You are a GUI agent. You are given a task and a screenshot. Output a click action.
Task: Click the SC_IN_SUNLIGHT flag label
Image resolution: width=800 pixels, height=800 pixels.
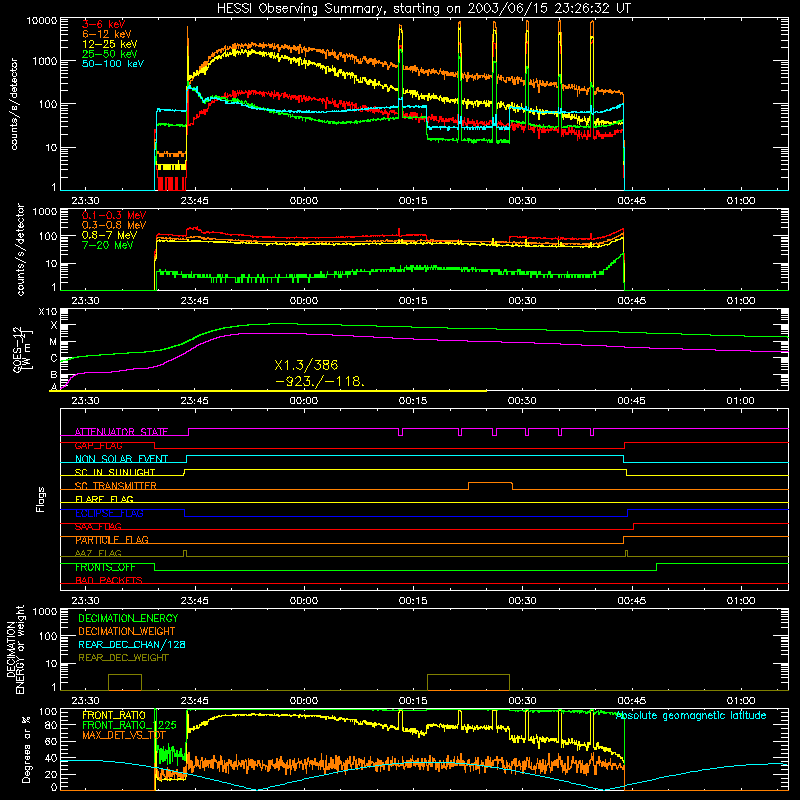pos(115,472)
